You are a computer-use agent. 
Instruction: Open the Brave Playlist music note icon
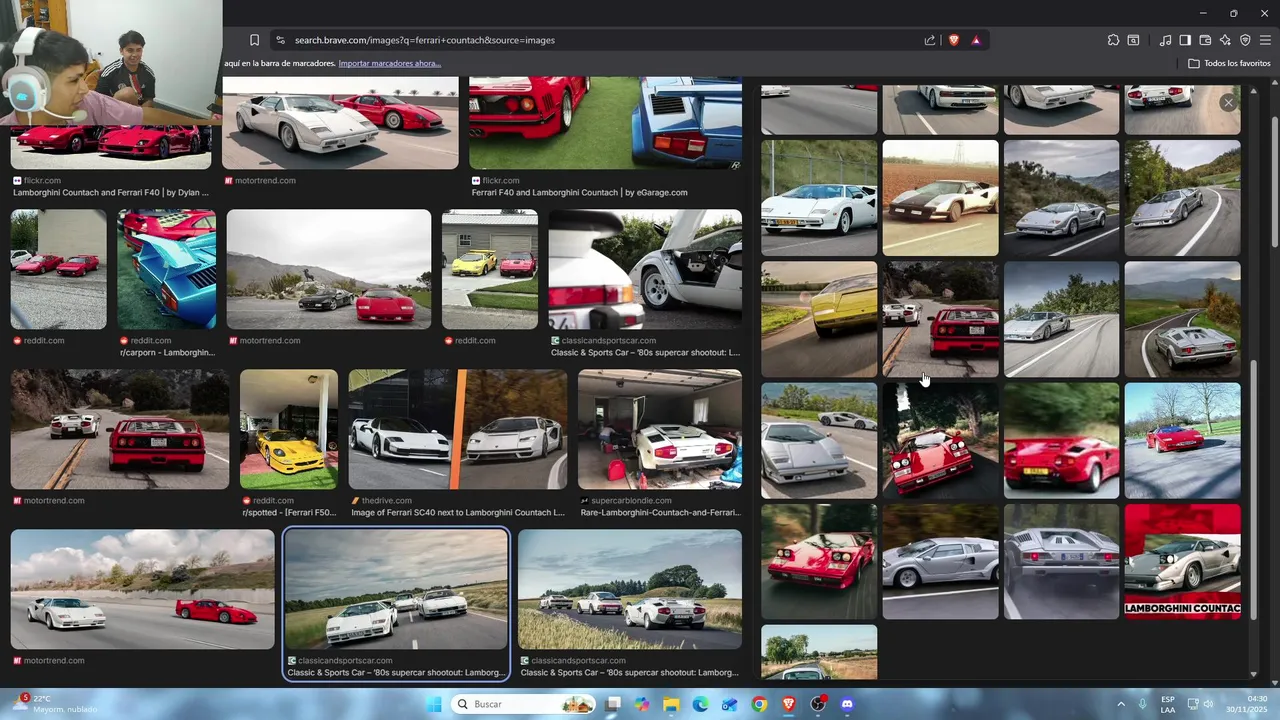pyautogui.click(x=1165, y=40)
